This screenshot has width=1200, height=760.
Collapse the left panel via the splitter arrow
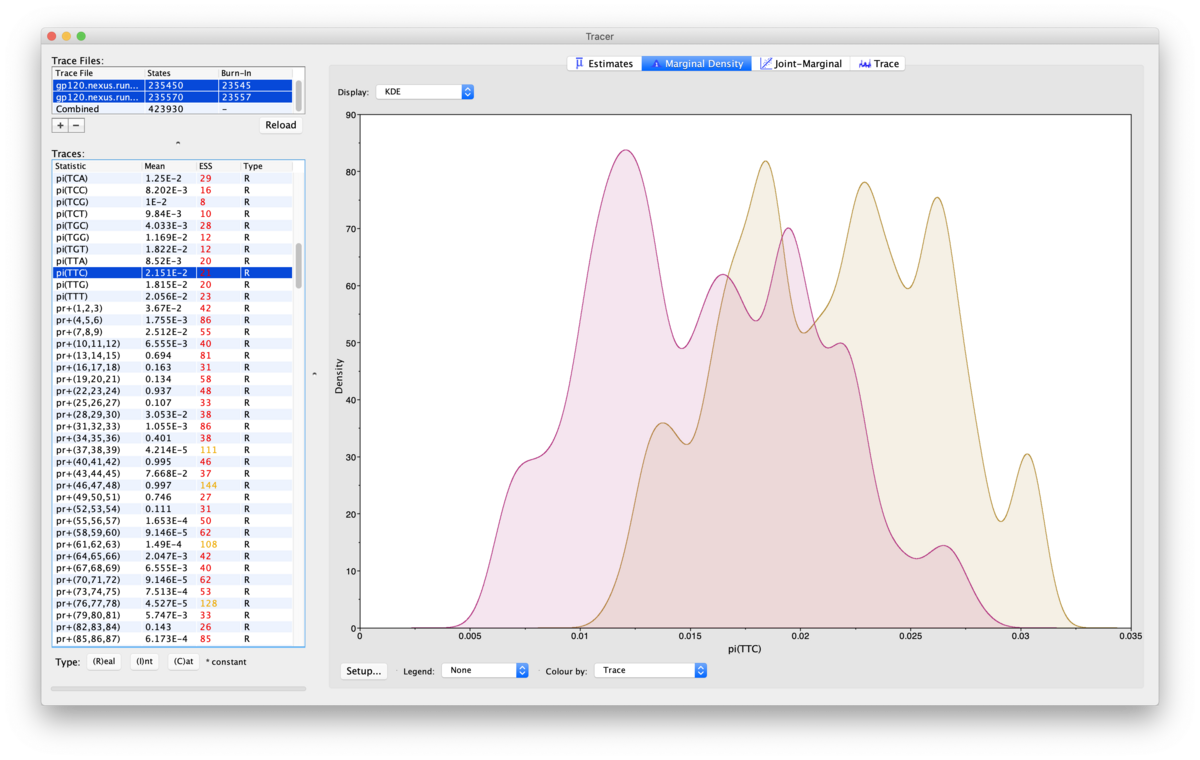tap(315, 373)
